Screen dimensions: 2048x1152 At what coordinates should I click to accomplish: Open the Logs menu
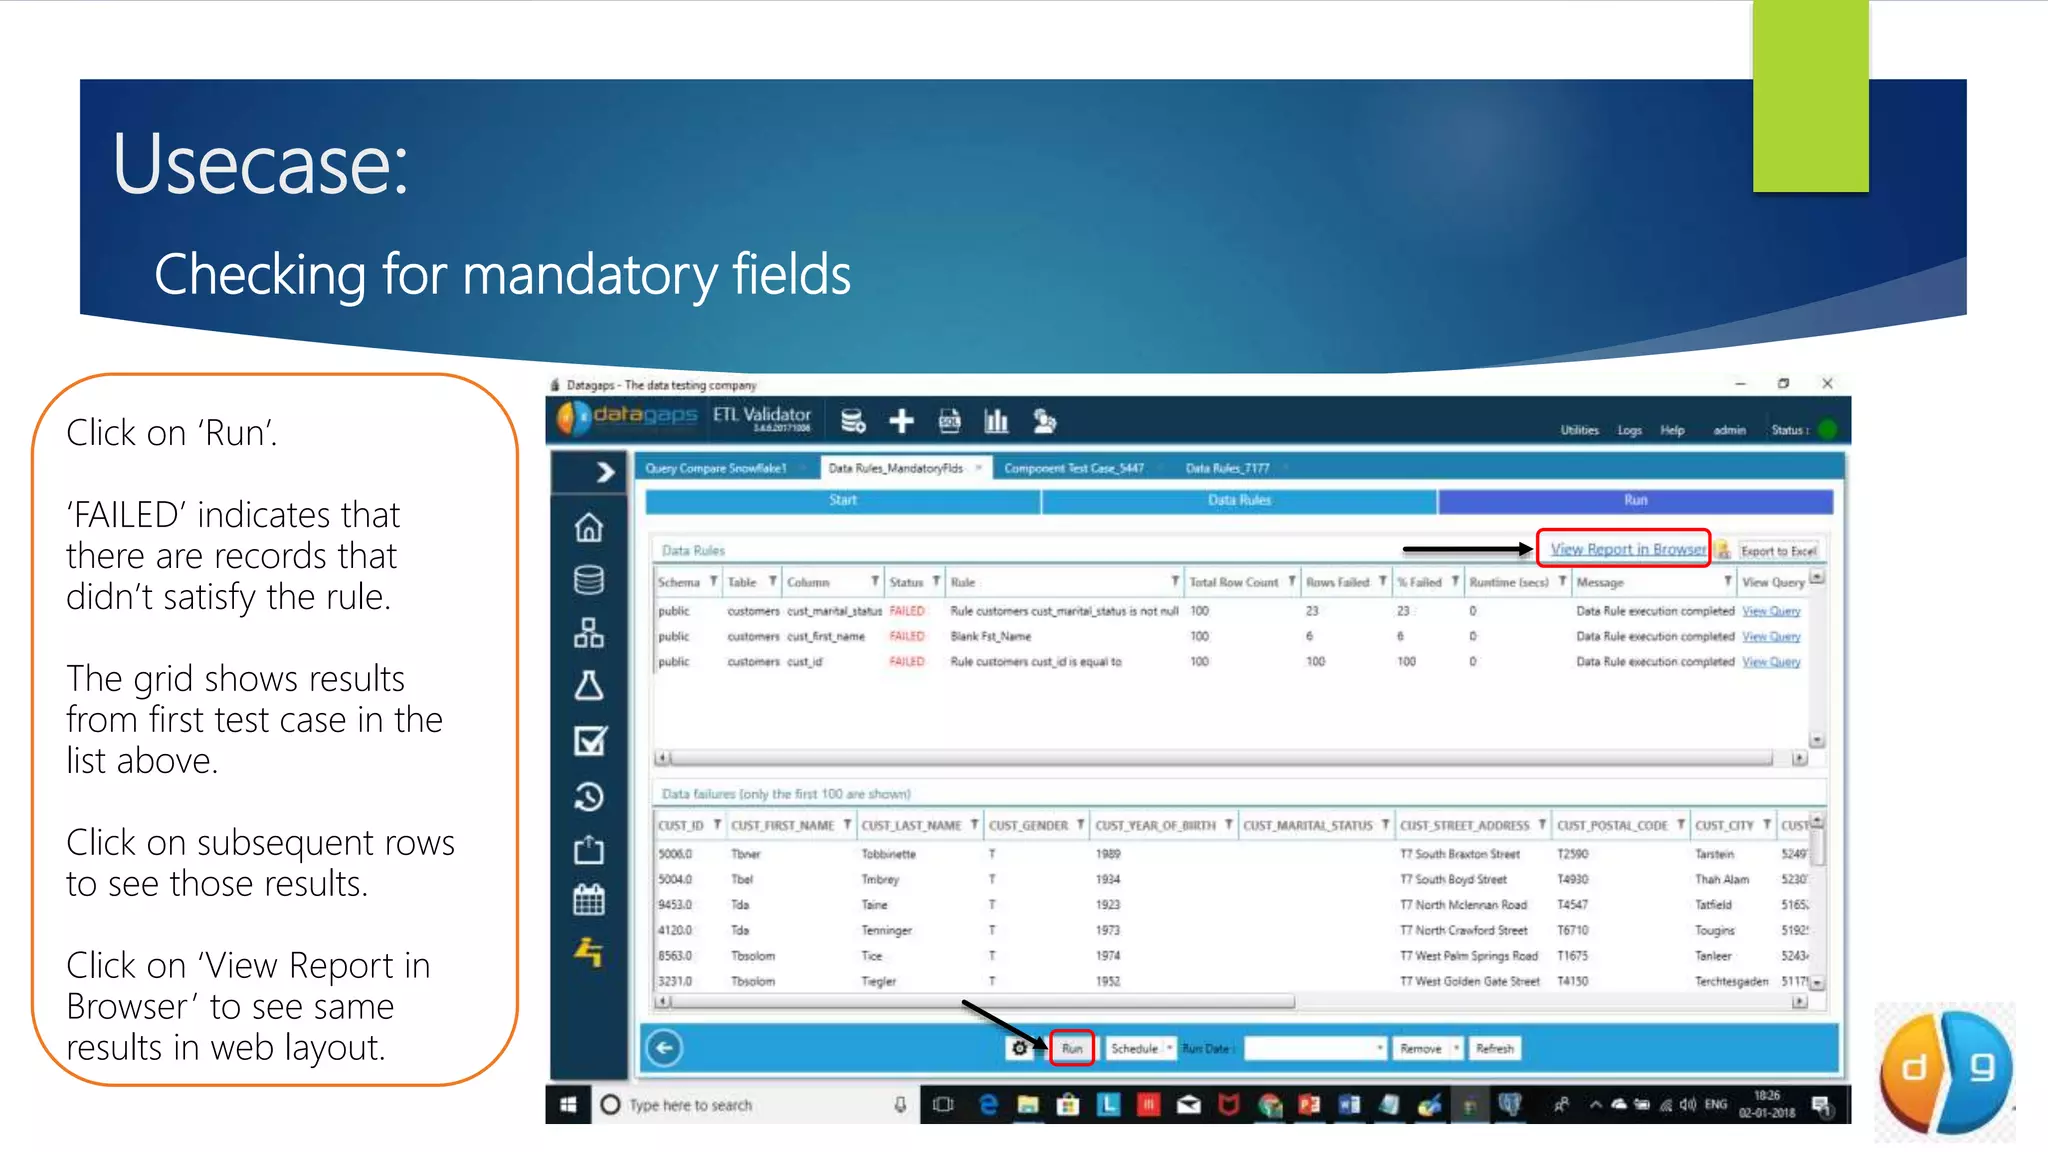click(1630, 430)
